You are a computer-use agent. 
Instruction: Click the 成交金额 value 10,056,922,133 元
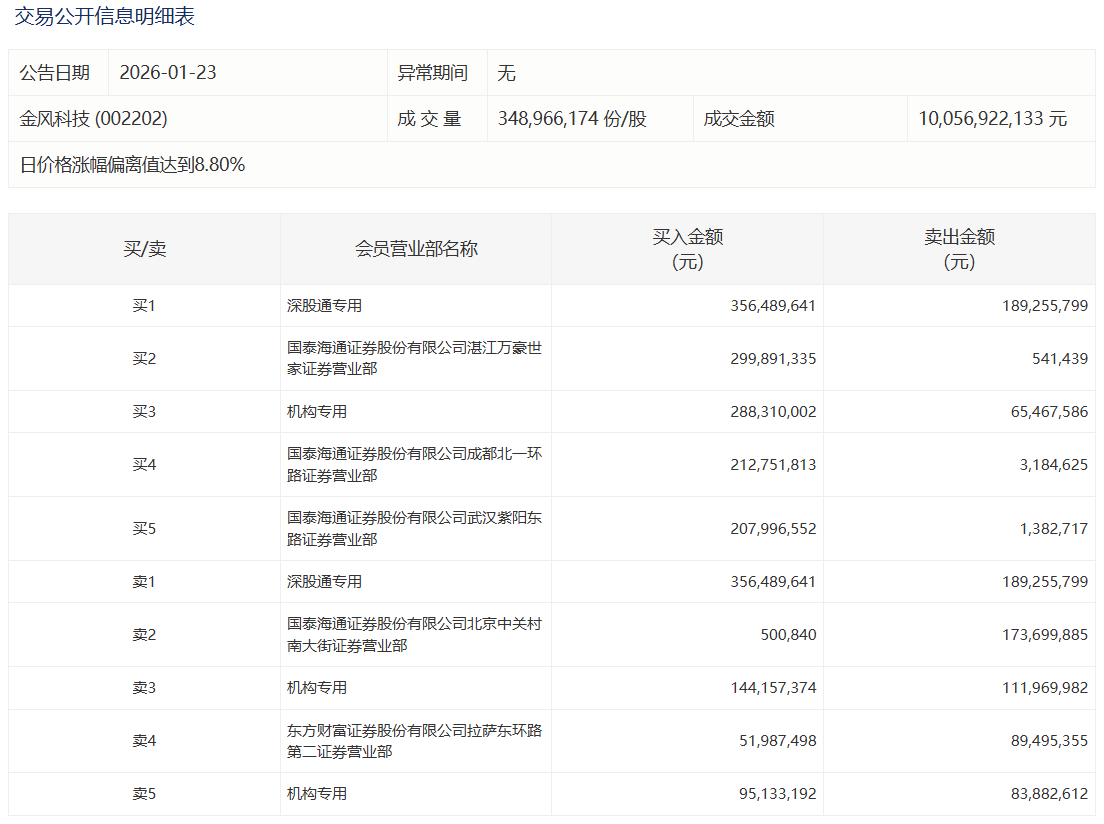[992, 119]
